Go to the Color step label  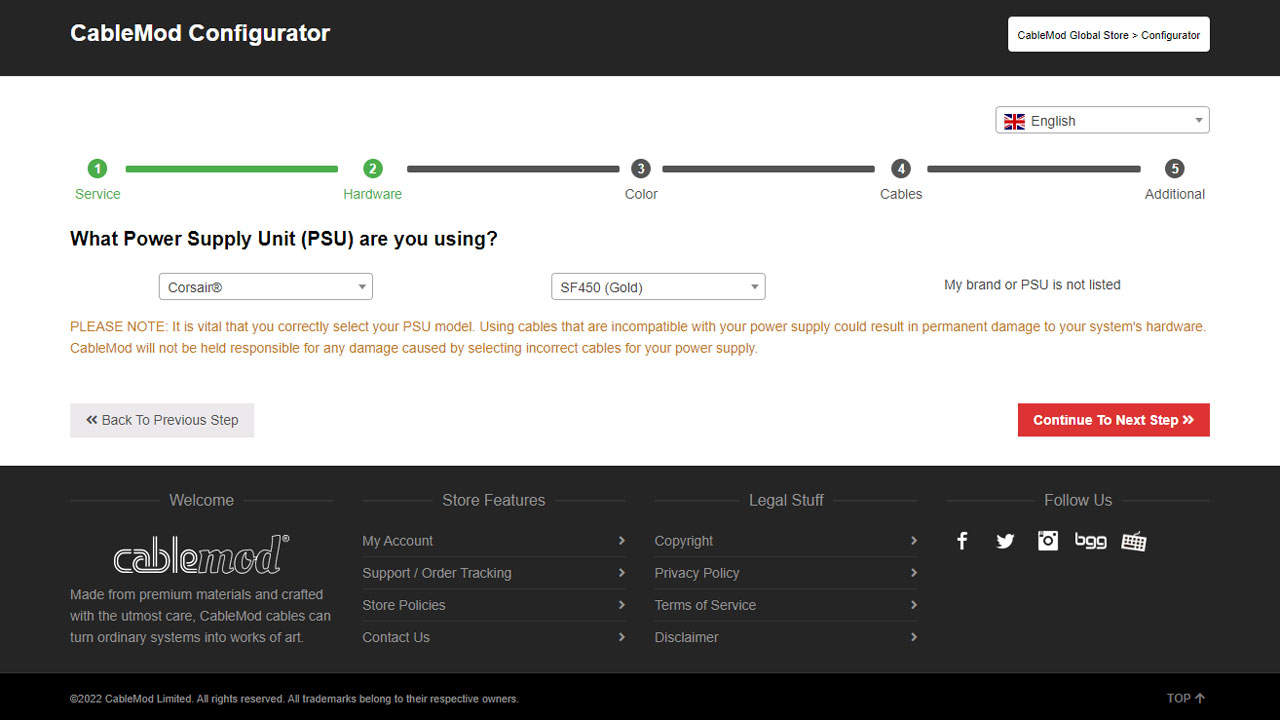641,194
